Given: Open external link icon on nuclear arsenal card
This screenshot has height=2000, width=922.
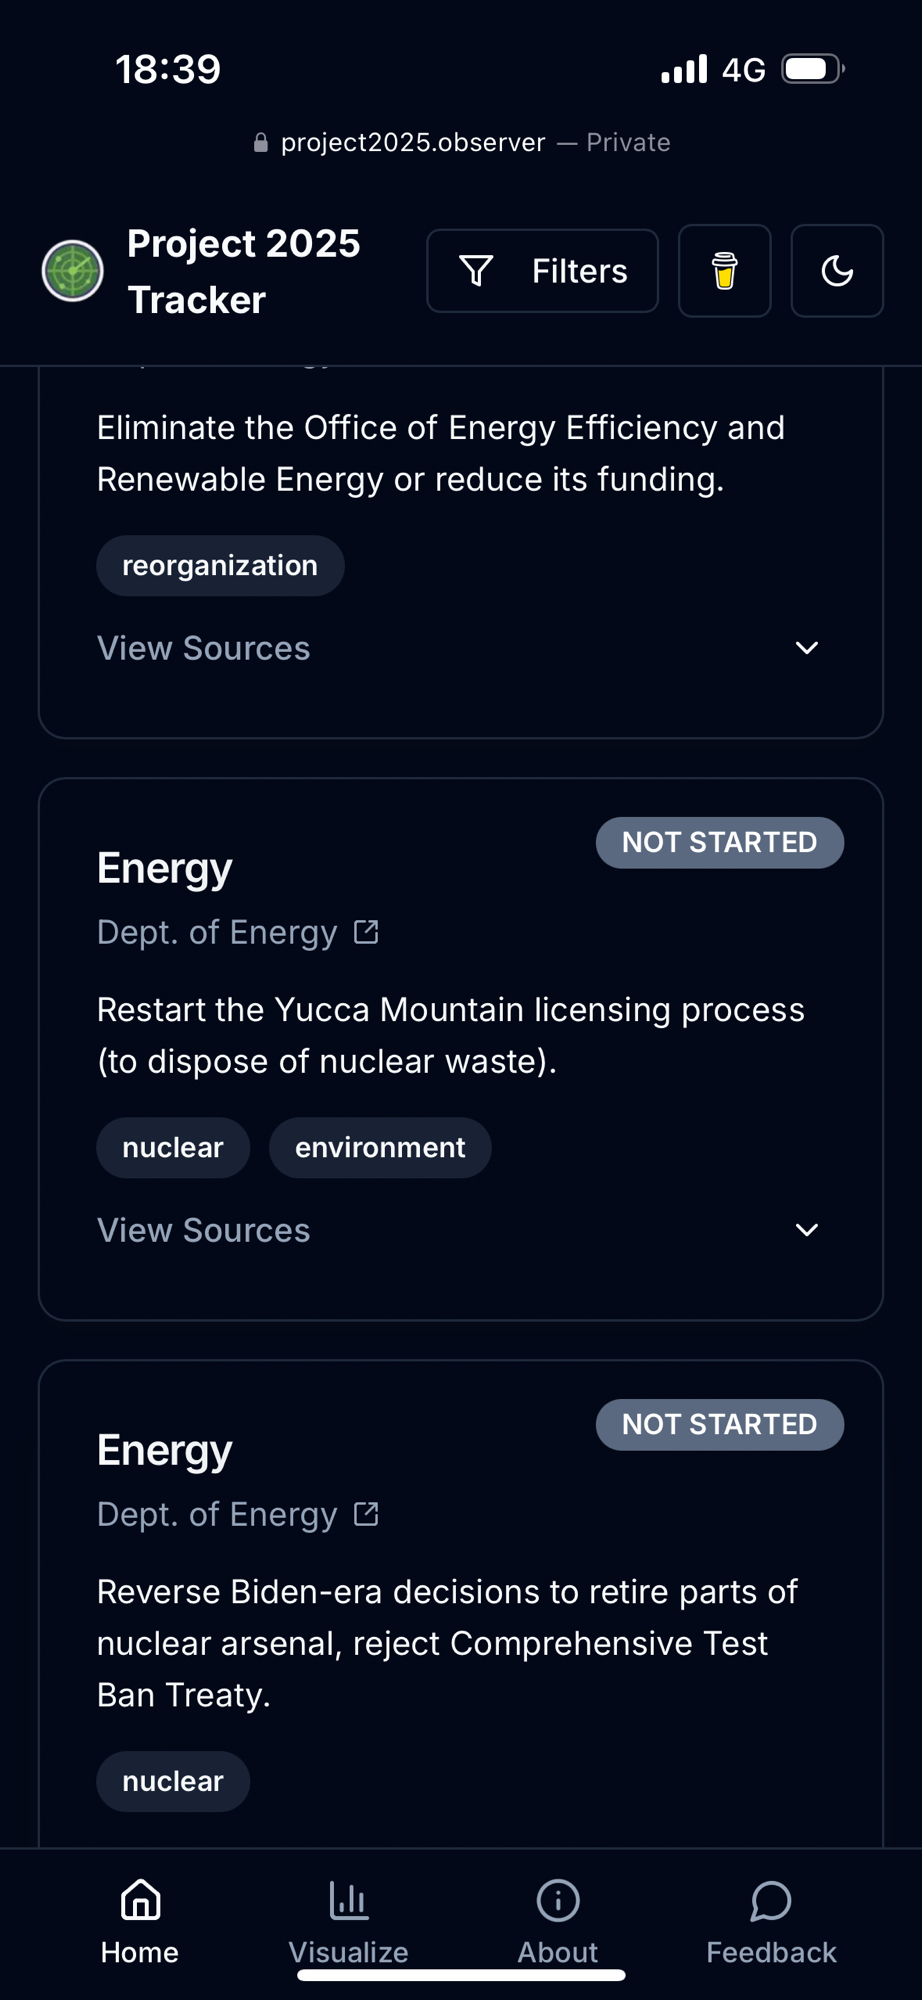Looking at the screenshot, I should [366, 1514].
